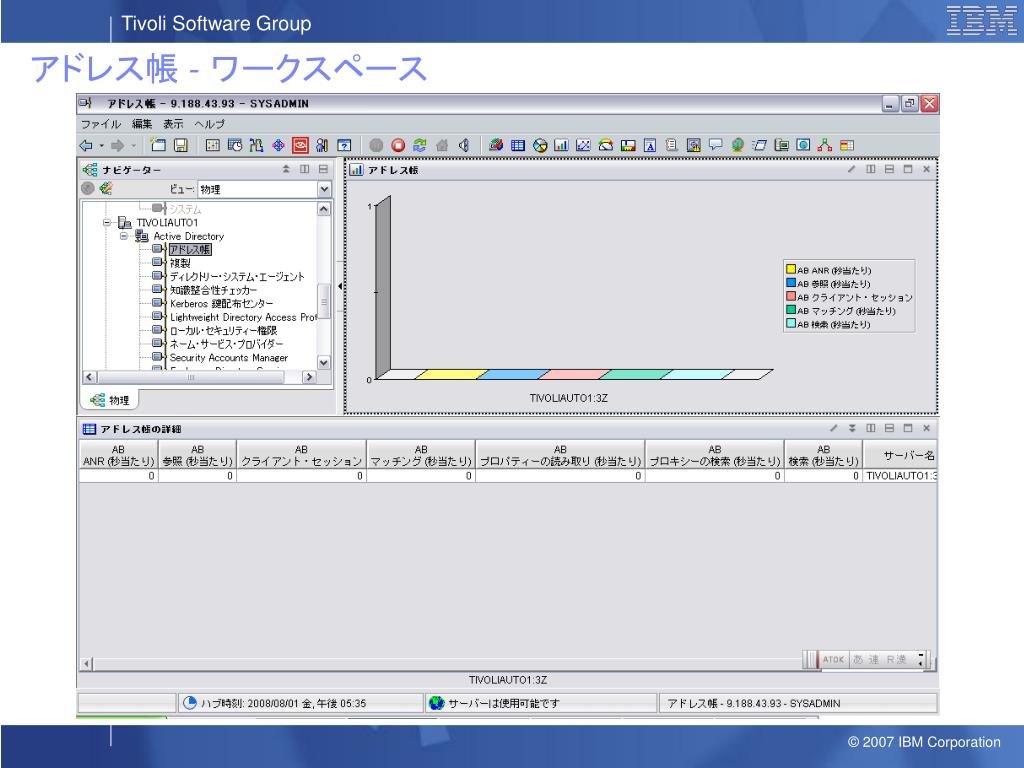1024x768 pixels.
Task: Click the Back navigation arrow
Action: tap(86, 146)
